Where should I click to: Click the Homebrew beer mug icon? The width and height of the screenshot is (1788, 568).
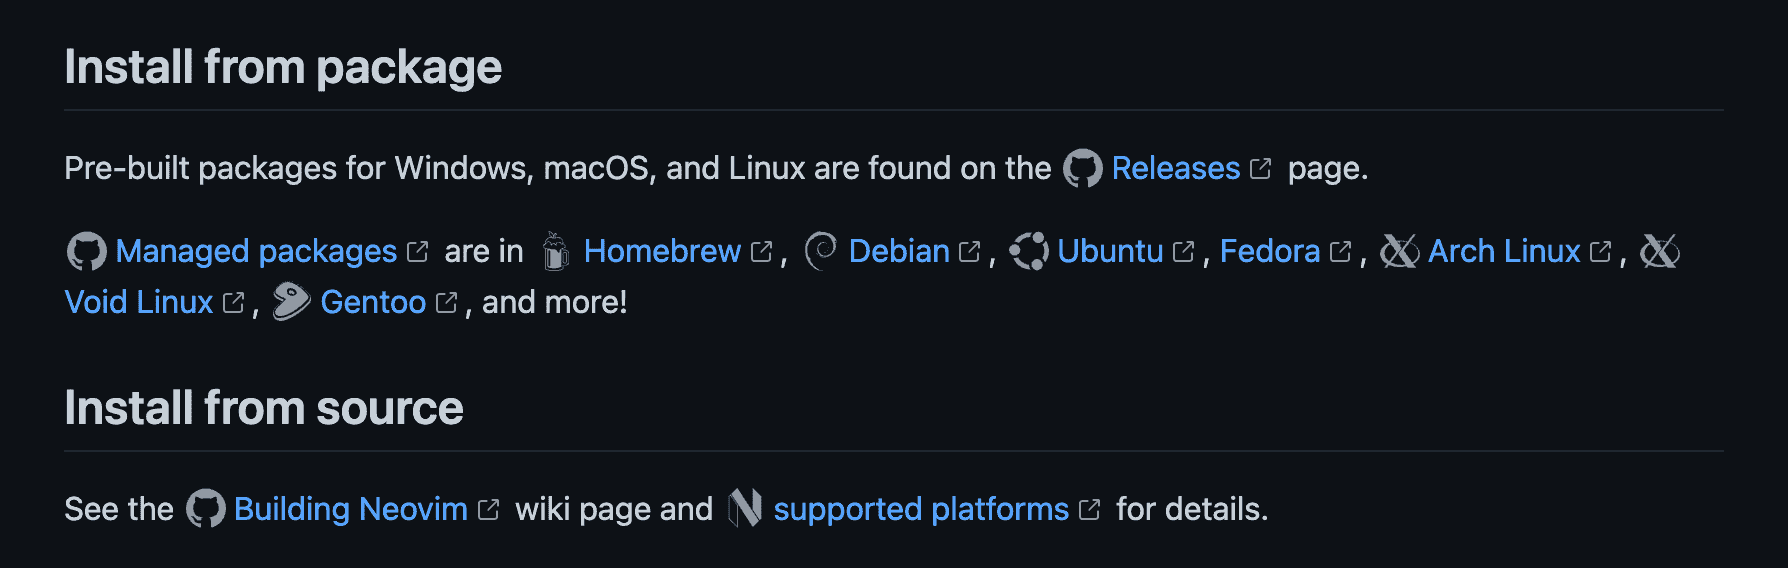555,252
